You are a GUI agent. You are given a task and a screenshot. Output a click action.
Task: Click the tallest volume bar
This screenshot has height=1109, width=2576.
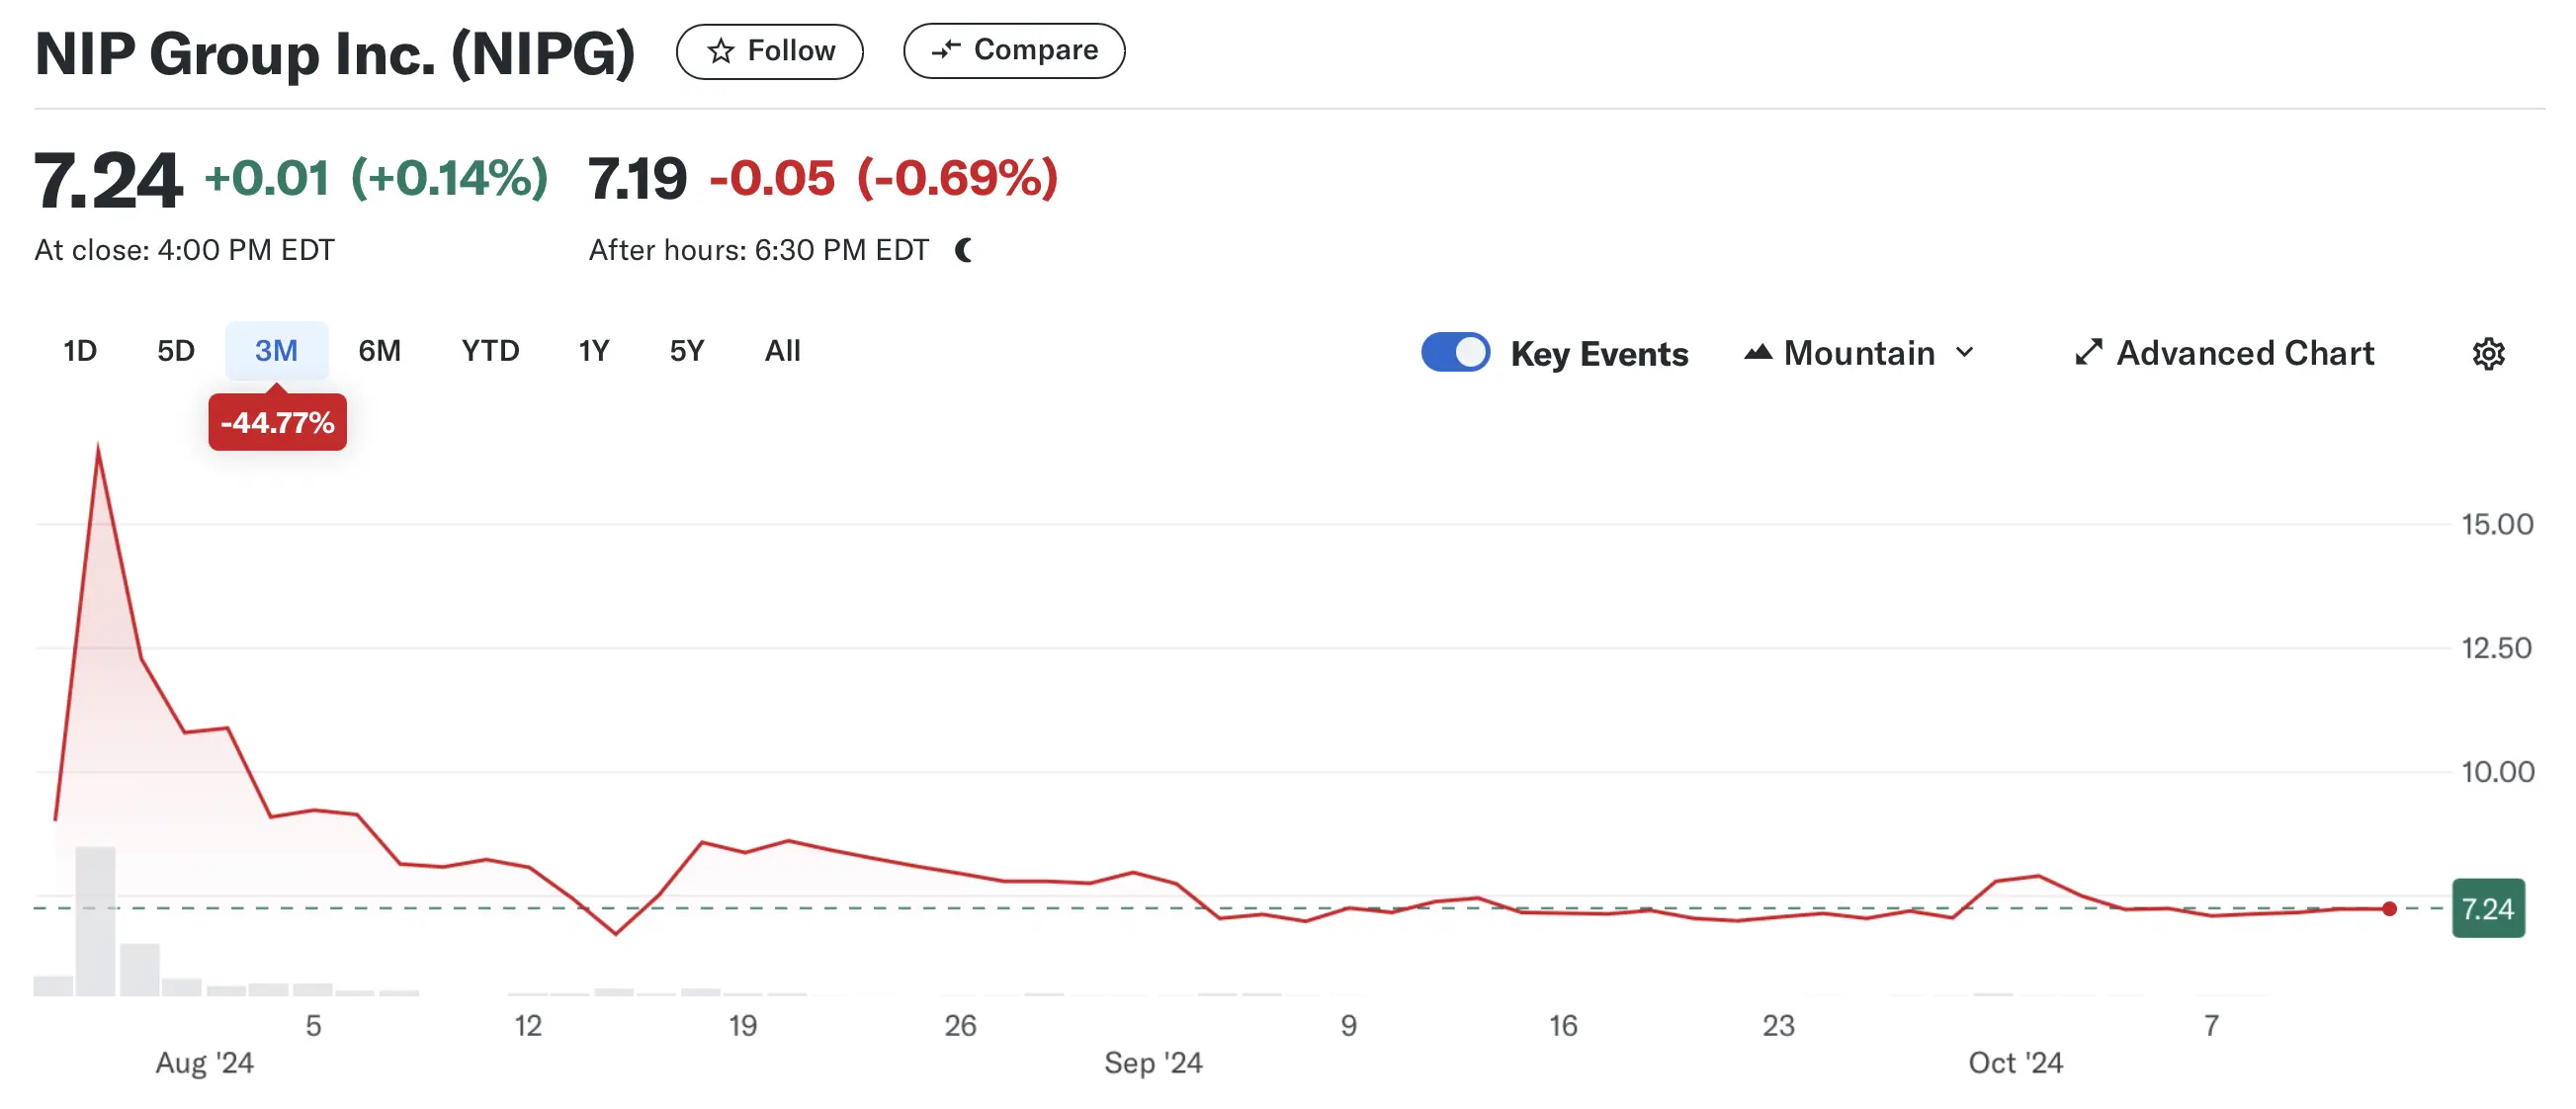95,921
